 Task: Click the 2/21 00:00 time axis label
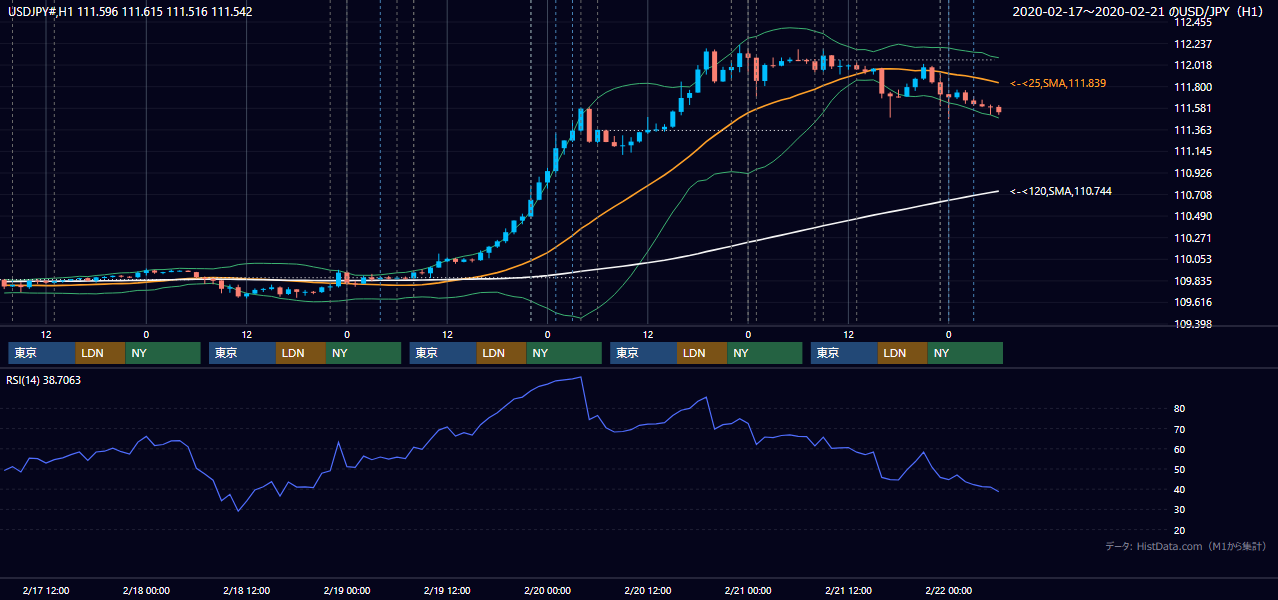click(x=748, y=591)
